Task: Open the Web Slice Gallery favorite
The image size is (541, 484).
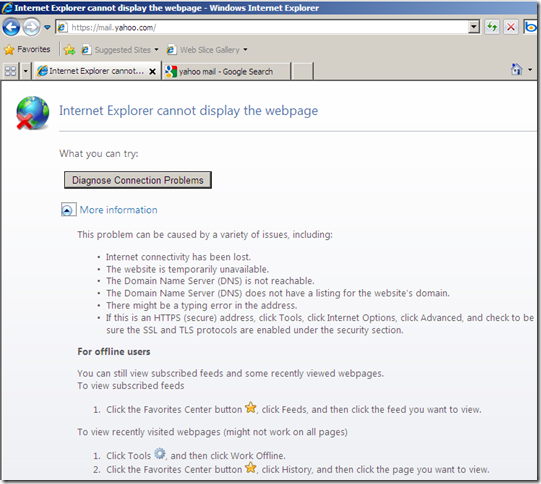Action: (203, 50)
